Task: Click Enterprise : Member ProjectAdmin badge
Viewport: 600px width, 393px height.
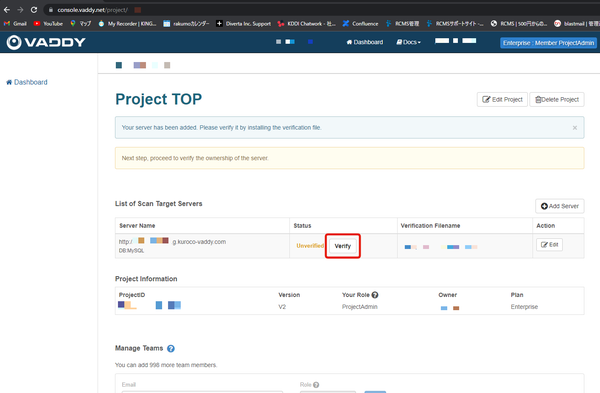Action: pos(548,43)
